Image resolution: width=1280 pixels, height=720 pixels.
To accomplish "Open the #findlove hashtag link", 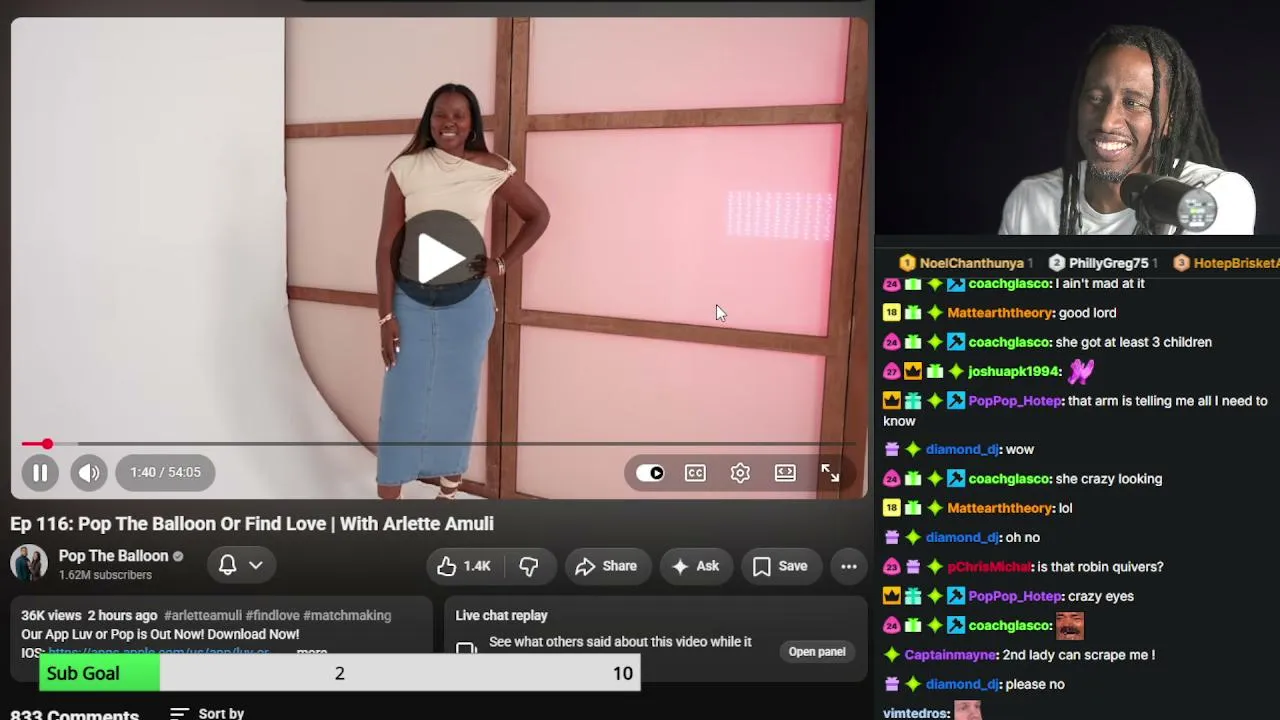I will [272, 615].
